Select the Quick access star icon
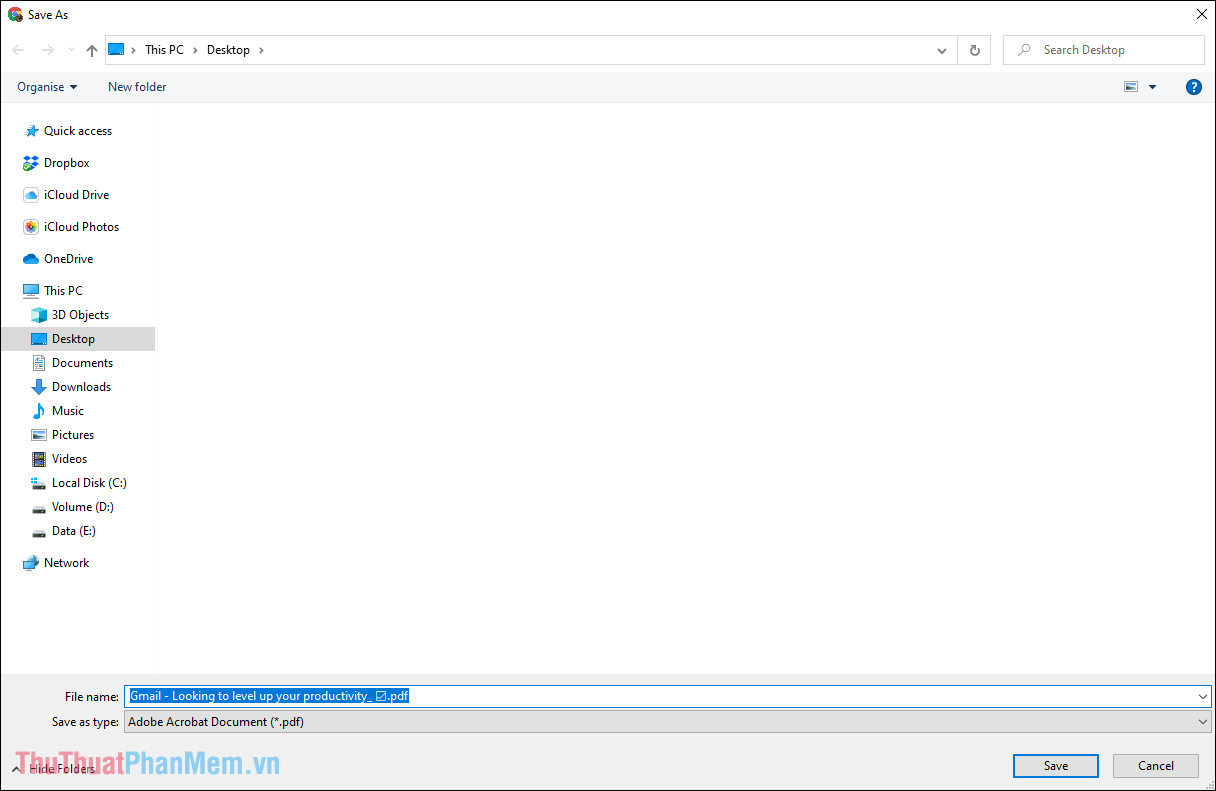 [31, 131]
